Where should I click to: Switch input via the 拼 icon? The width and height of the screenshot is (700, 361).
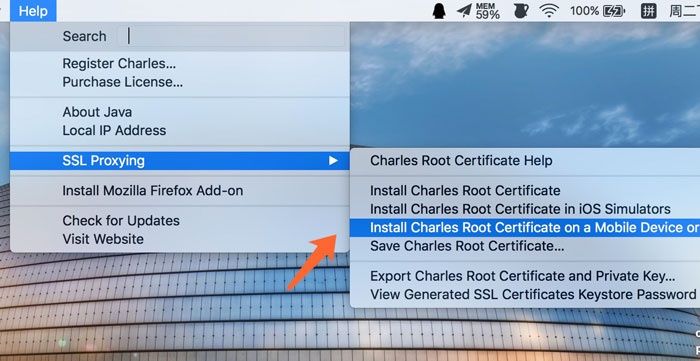click(648, 11)
